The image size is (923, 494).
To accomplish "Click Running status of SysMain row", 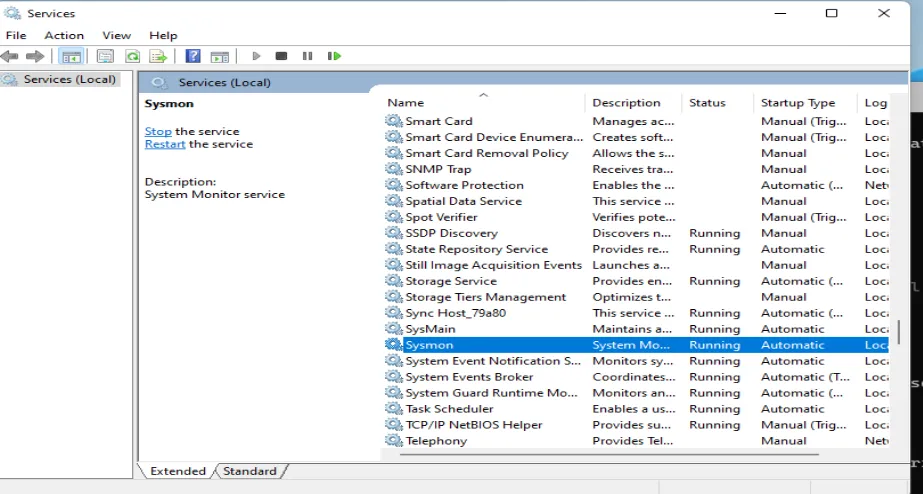I will (x=715, y=329).
